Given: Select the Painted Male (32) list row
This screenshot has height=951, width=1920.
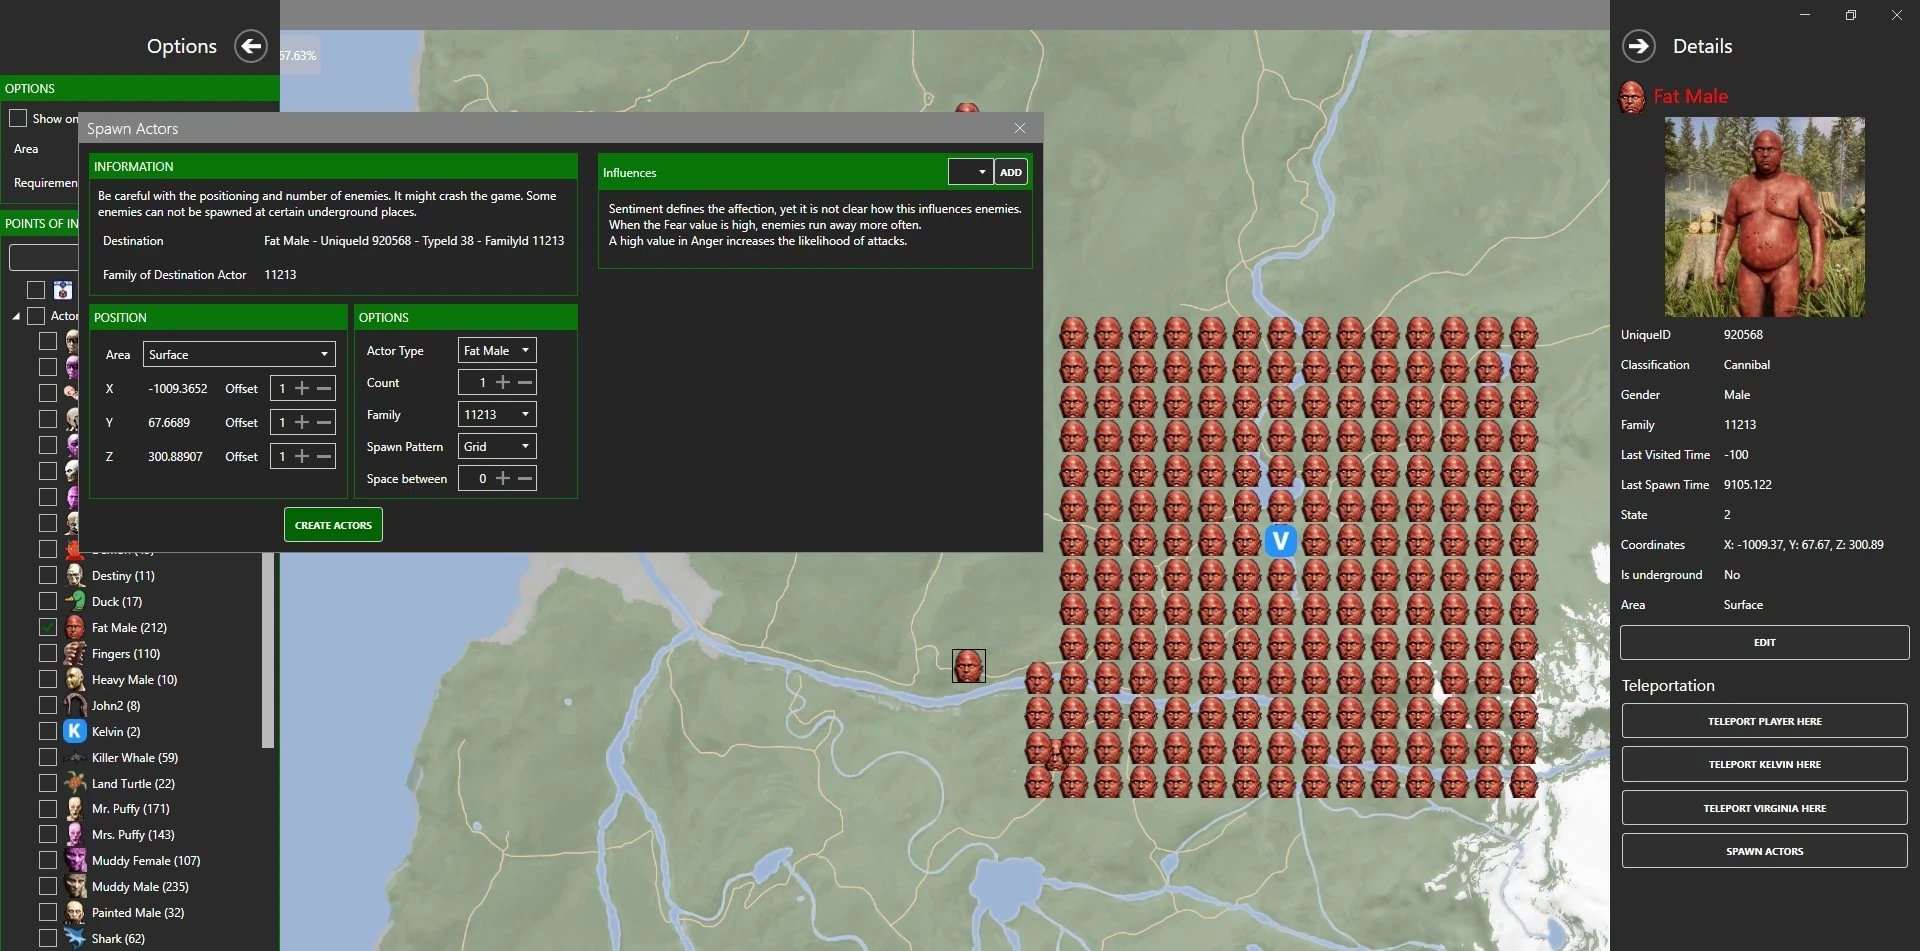Looking at the screenshot, I should click(x=138, y=912).
